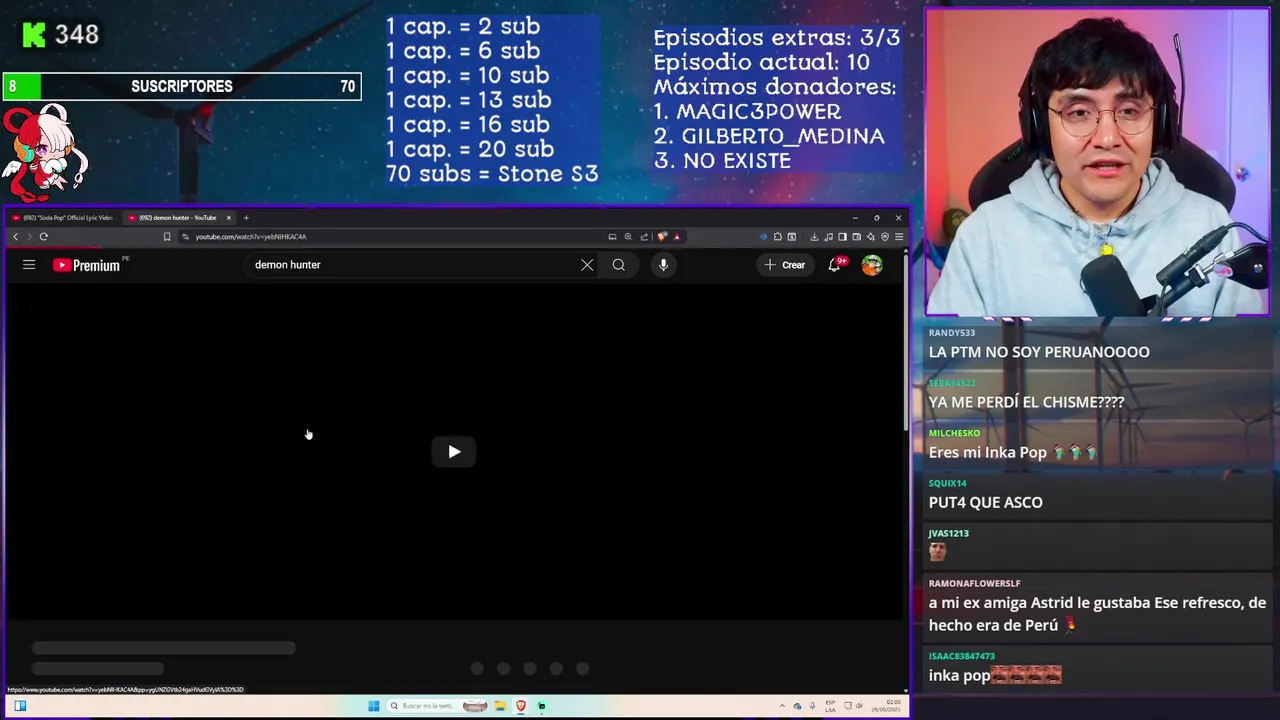This screenshot has width=1280, height=720.
Task: Select the 'demon hunter - YouTube' tab
Action: pos(178,217)
